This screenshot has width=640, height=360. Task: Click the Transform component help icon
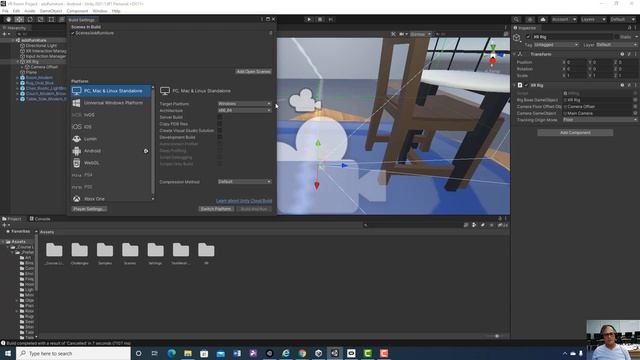[x=622, y=54]
